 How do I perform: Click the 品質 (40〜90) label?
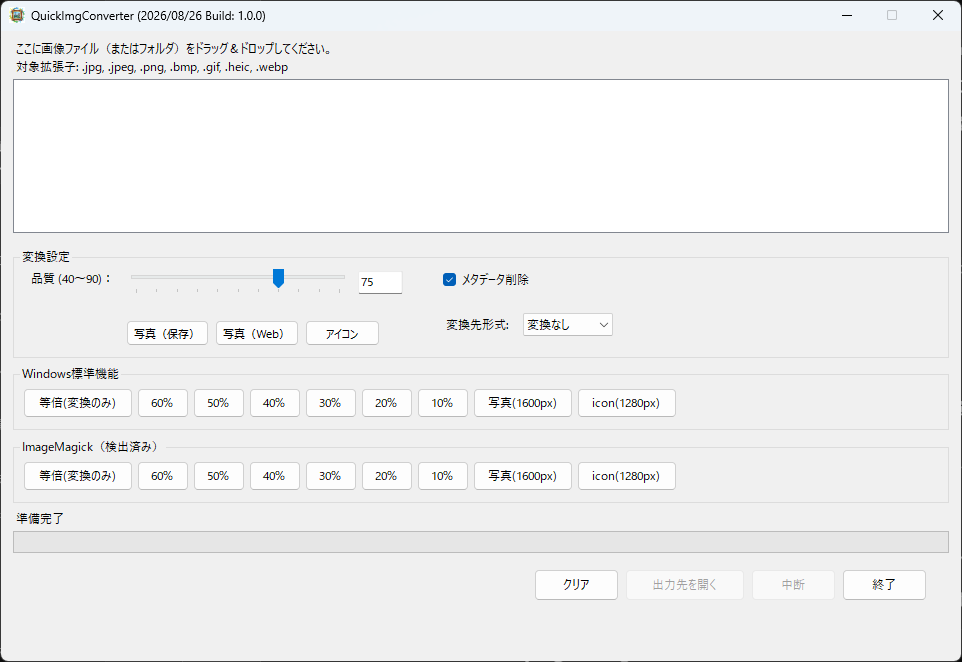[71, 279]
